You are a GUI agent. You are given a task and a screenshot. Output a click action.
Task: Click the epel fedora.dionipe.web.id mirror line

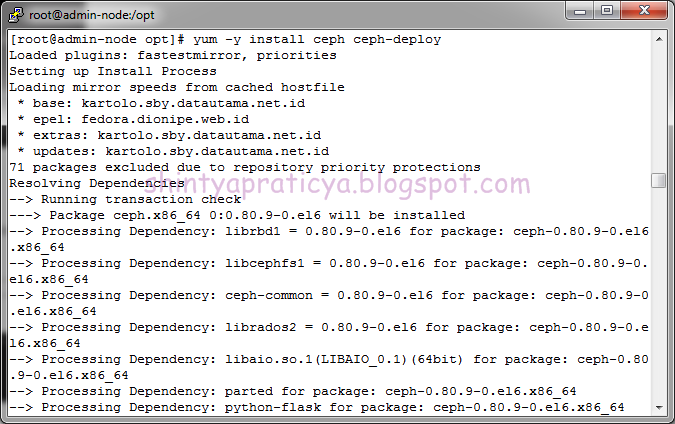pos(133,119)
